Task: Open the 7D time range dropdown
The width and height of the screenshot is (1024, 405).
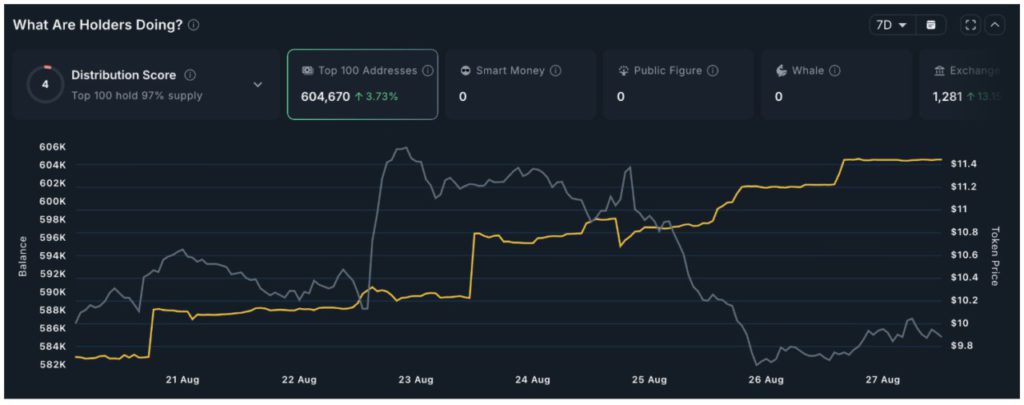Action: [x=891, y=25]
